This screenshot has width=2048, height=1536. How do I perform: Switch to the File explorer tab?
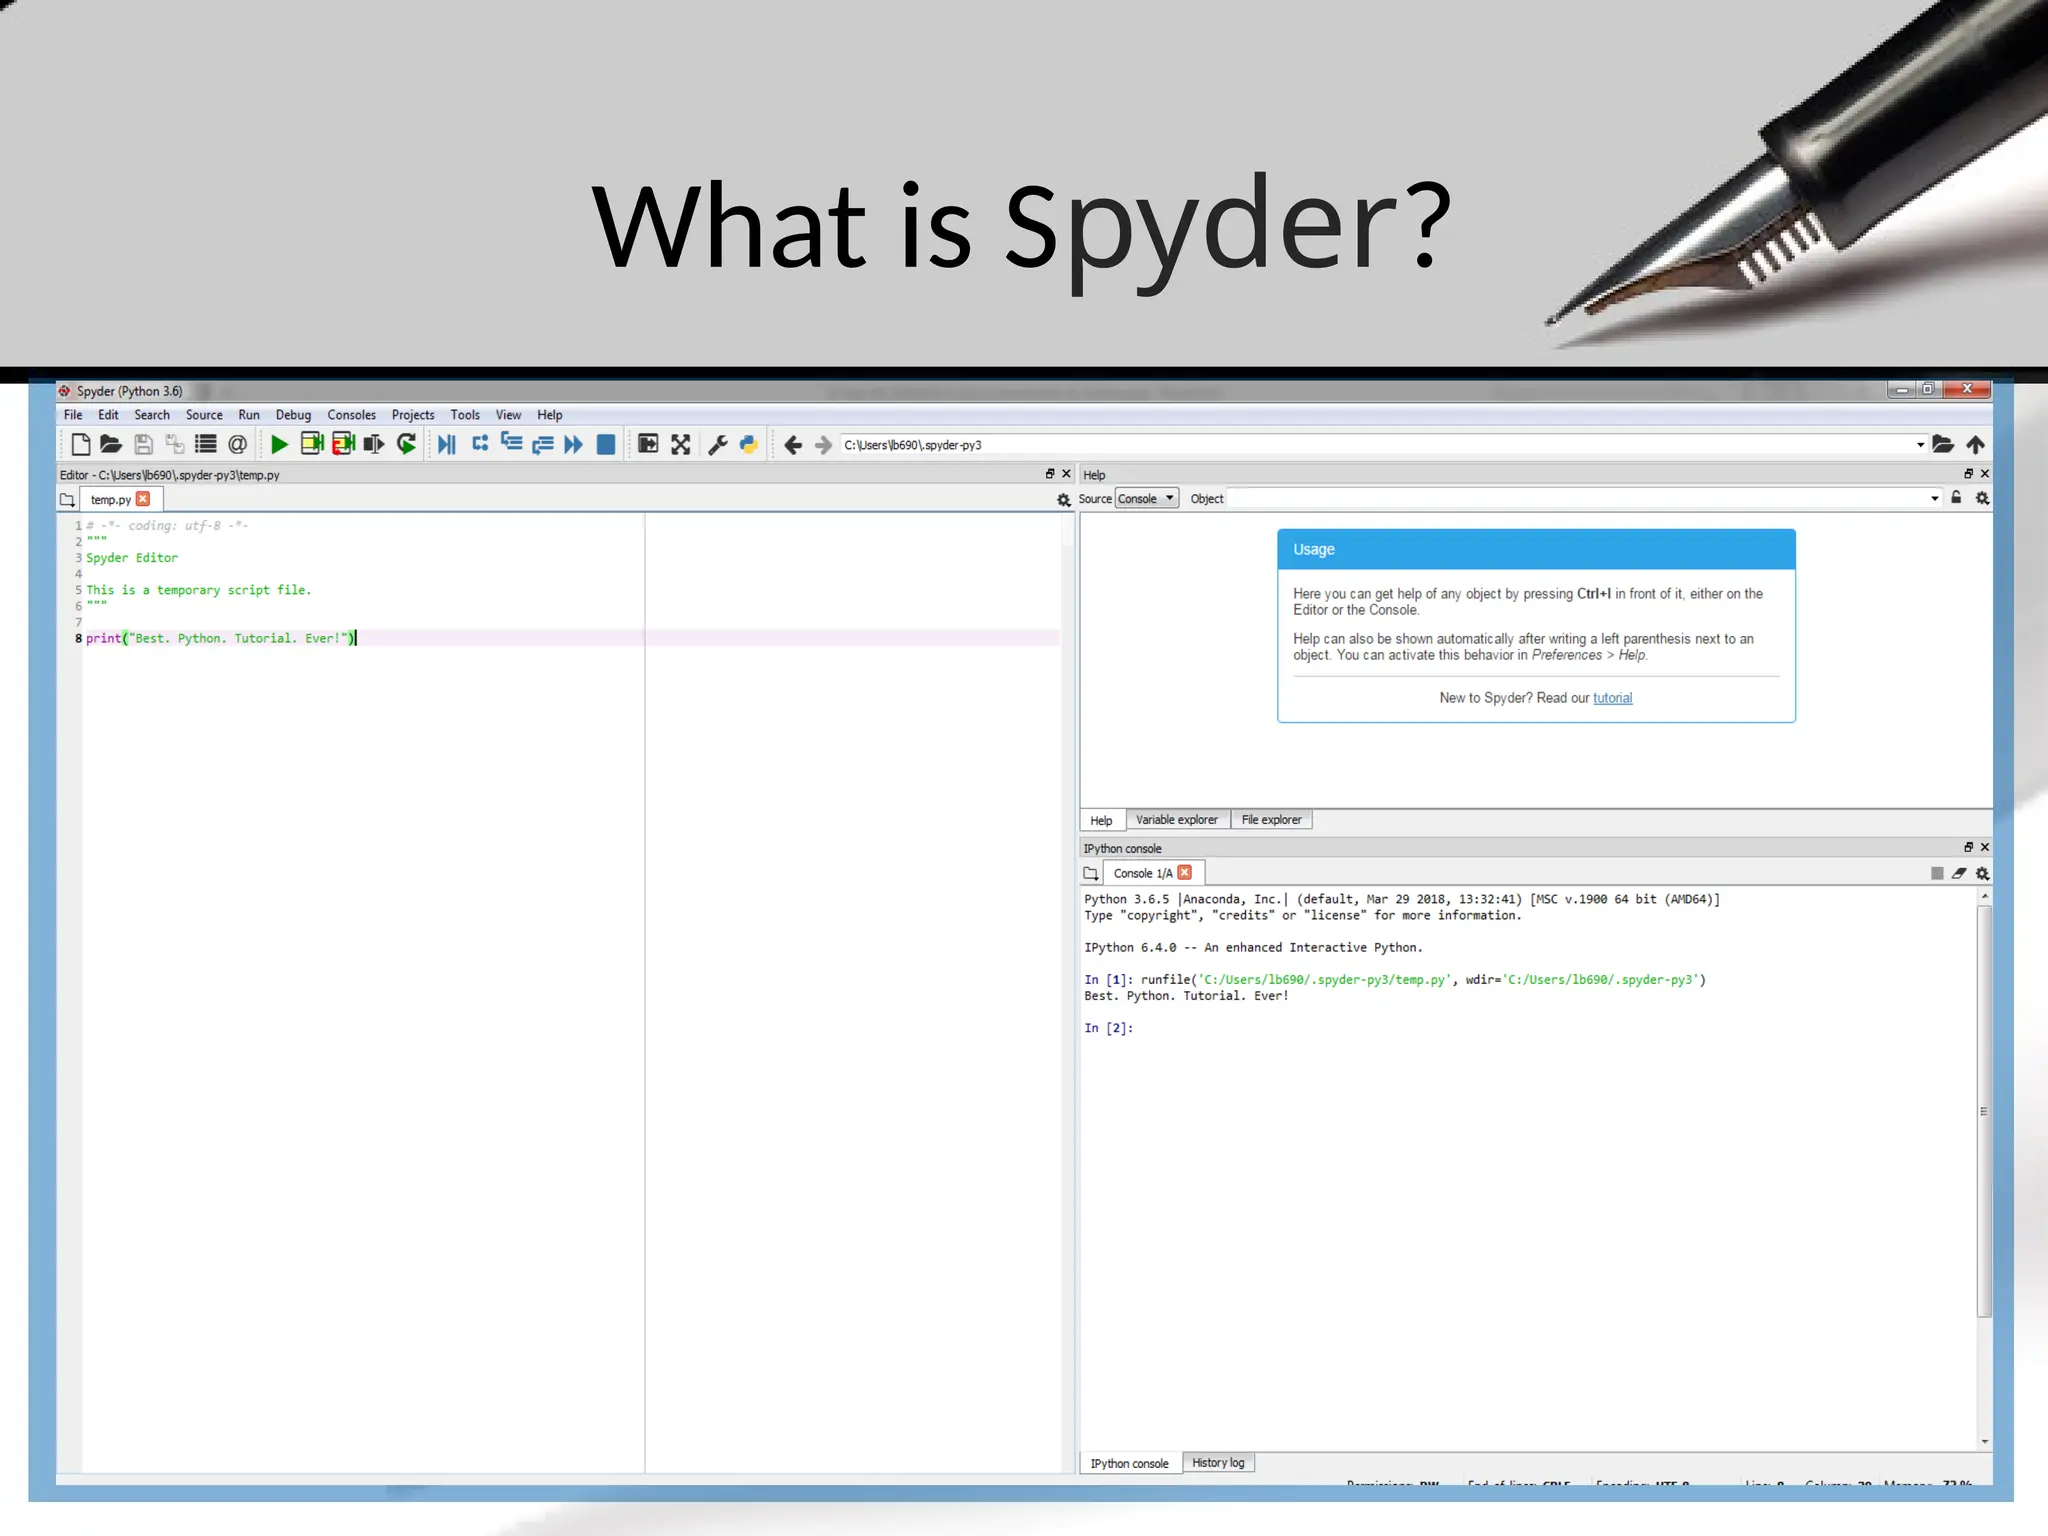(x=1271, y=820)
